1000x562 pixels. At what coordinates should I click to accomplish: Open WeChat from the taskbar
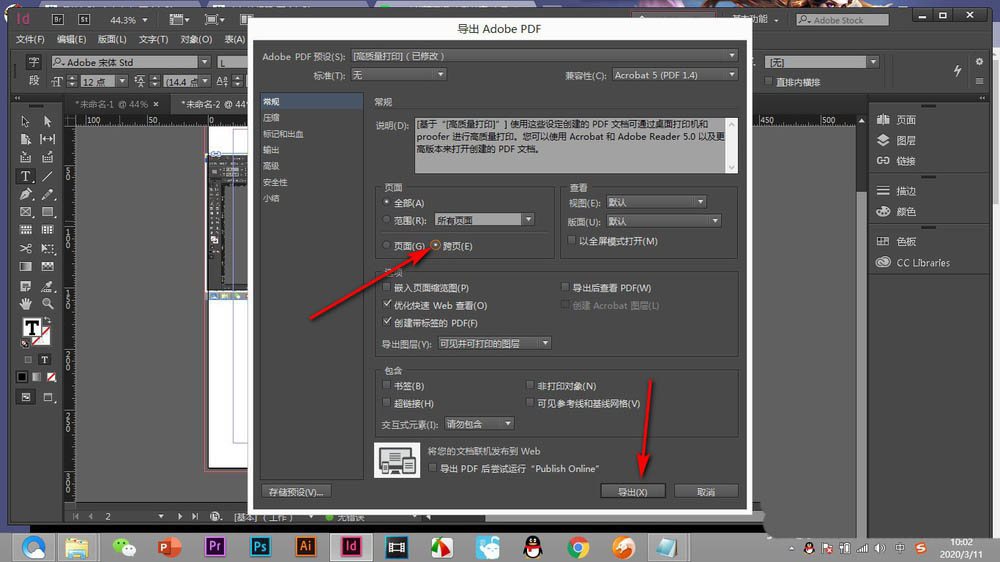124,547
